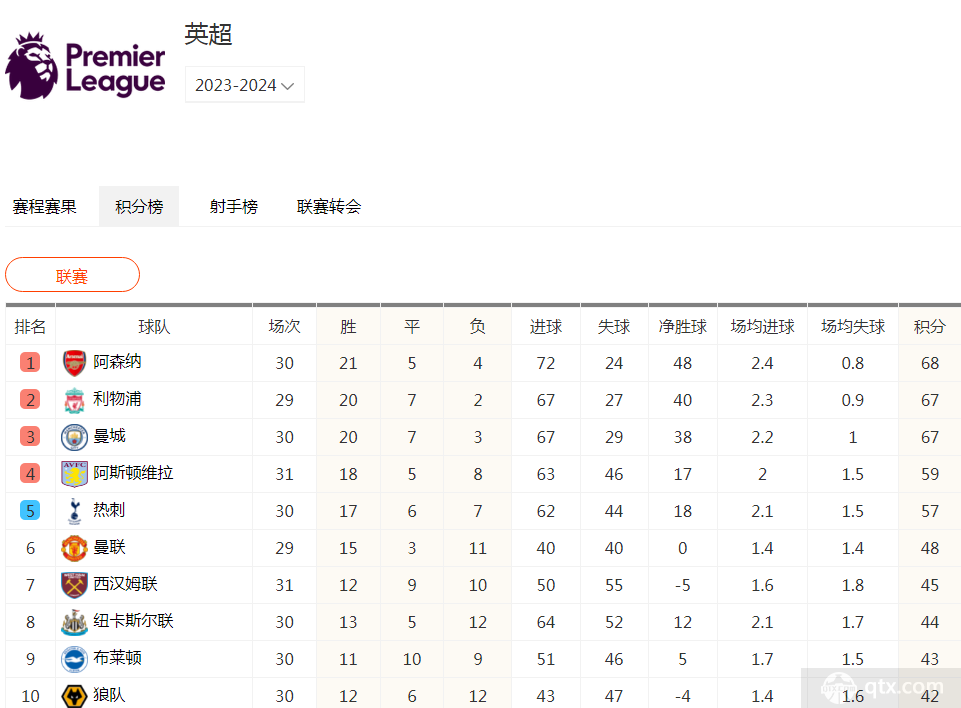Image resolution: width=961 pixels, height=708 pixels.
Task: Click the 进球 column header
Action: tap(545, 327)
